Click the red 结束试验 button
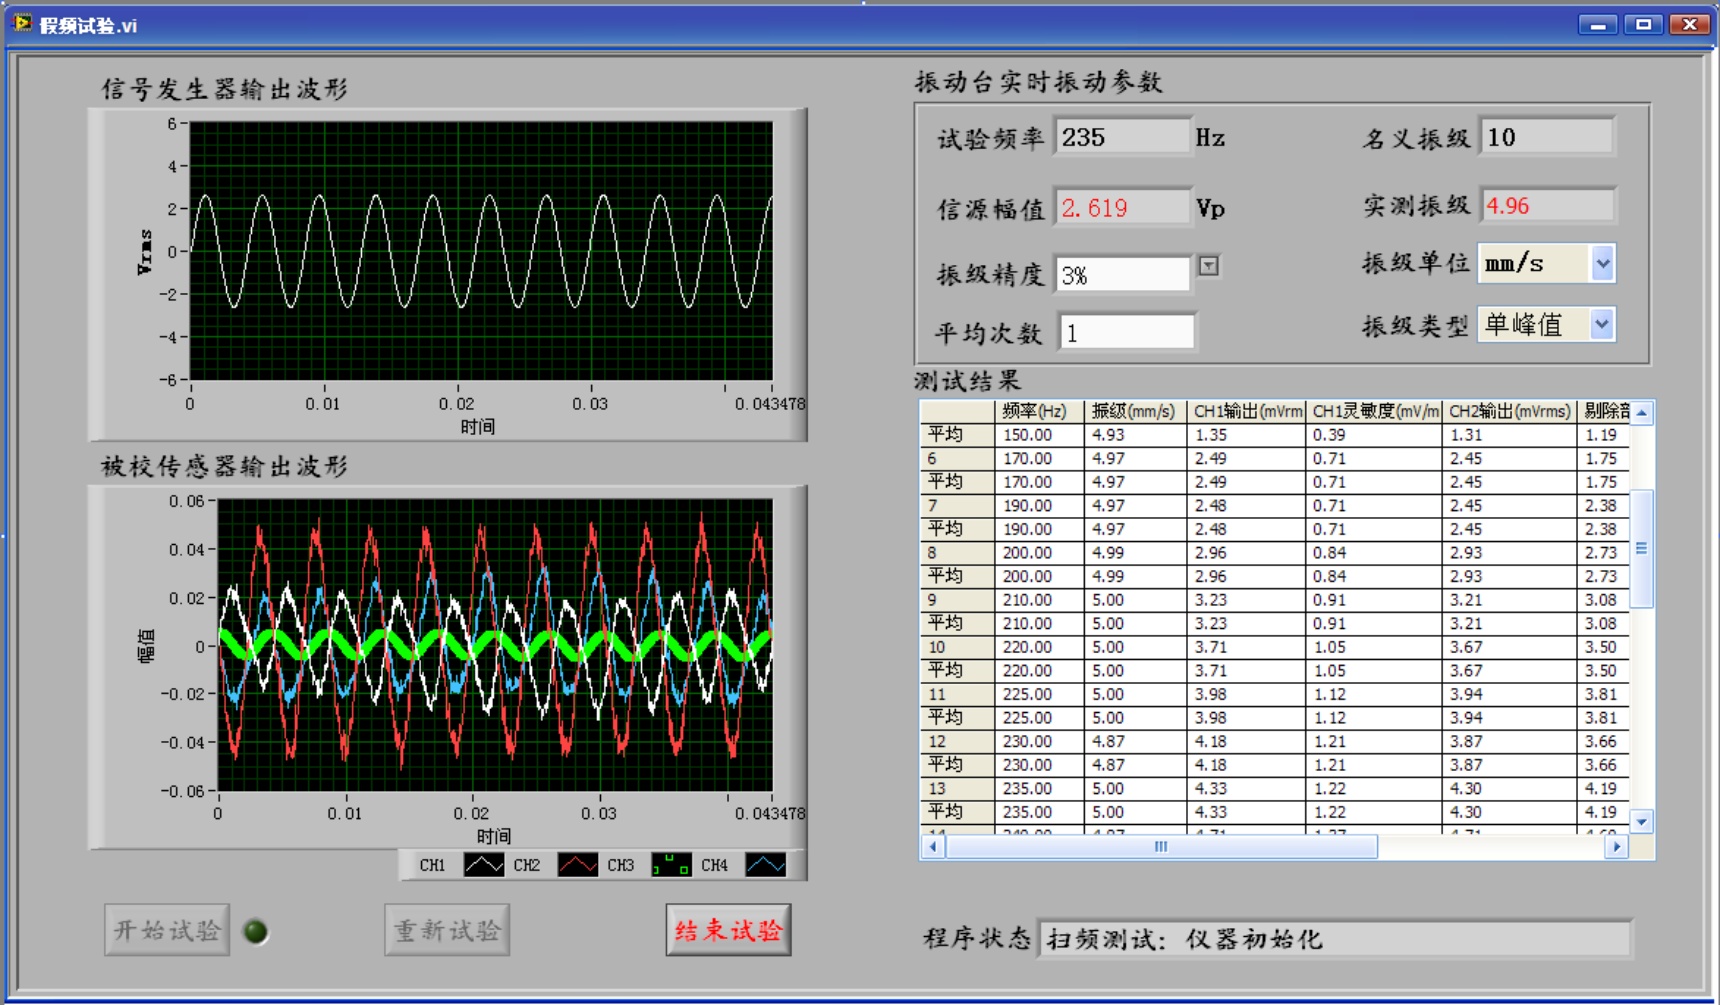 pyautogui.click(x=728, y=931)
